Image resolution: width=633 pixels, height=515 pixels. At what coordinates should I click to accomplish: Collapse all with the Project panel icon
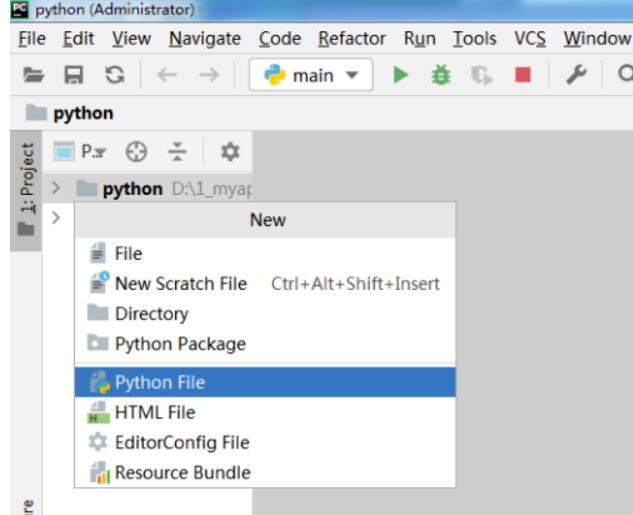[x=177, y=152]
